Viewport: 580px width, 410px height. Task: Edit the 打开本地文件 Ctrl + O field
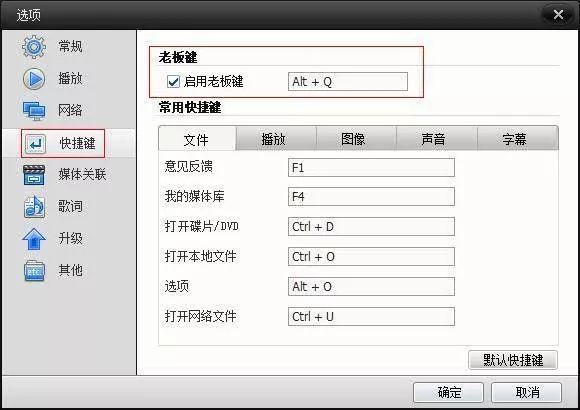[x=371, y=256]
